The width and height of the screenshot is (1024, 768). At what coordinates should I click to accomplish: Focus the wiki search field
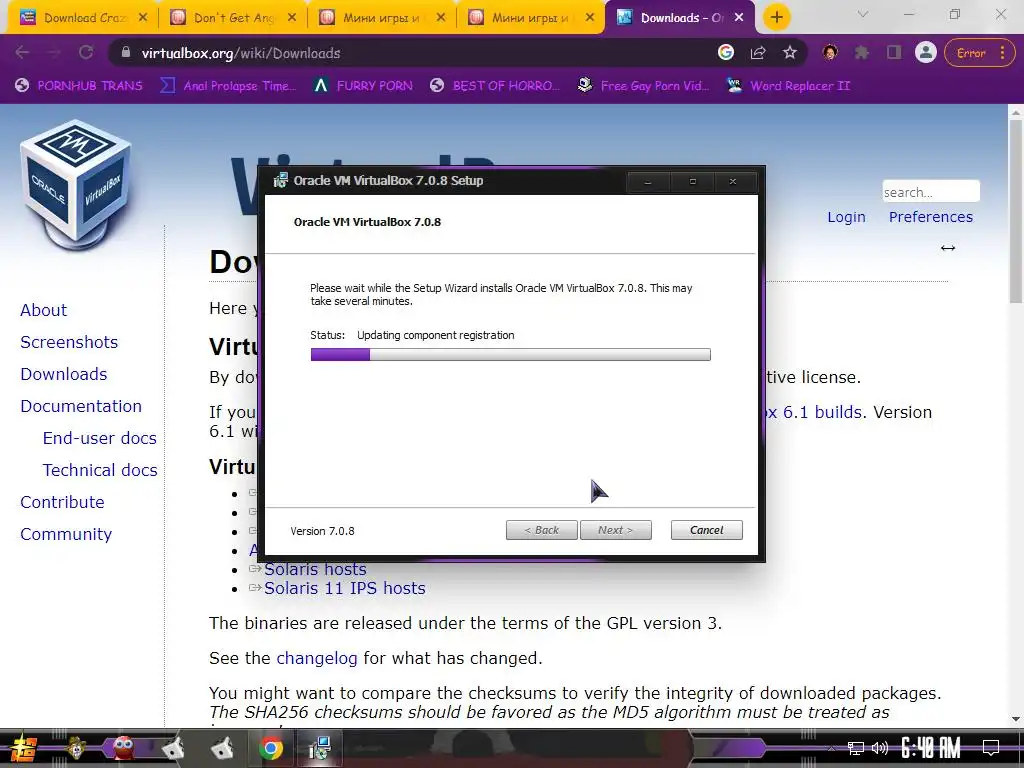click(931, 192)
